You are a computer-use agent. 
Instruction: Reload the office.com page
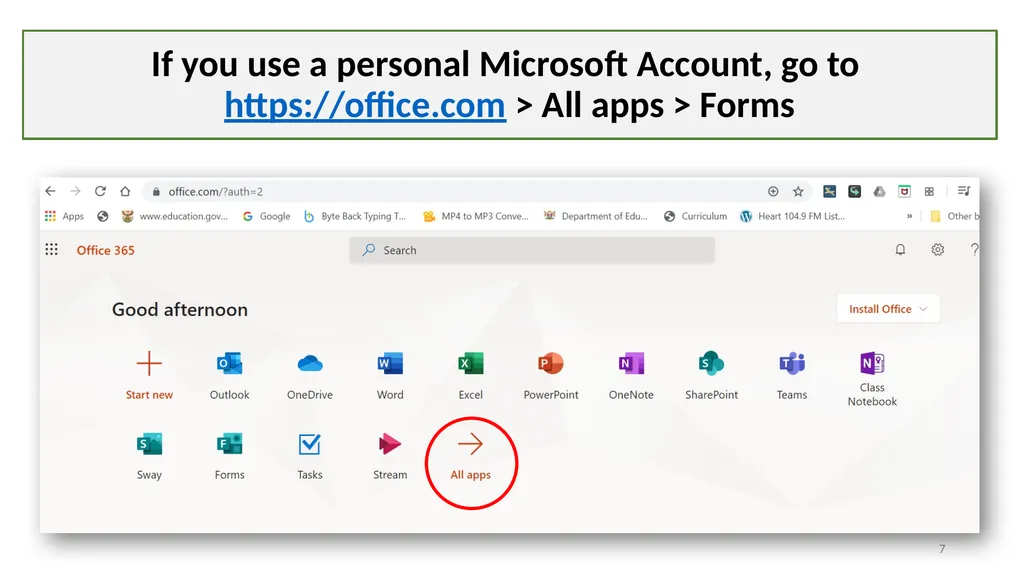pos(100,191)
